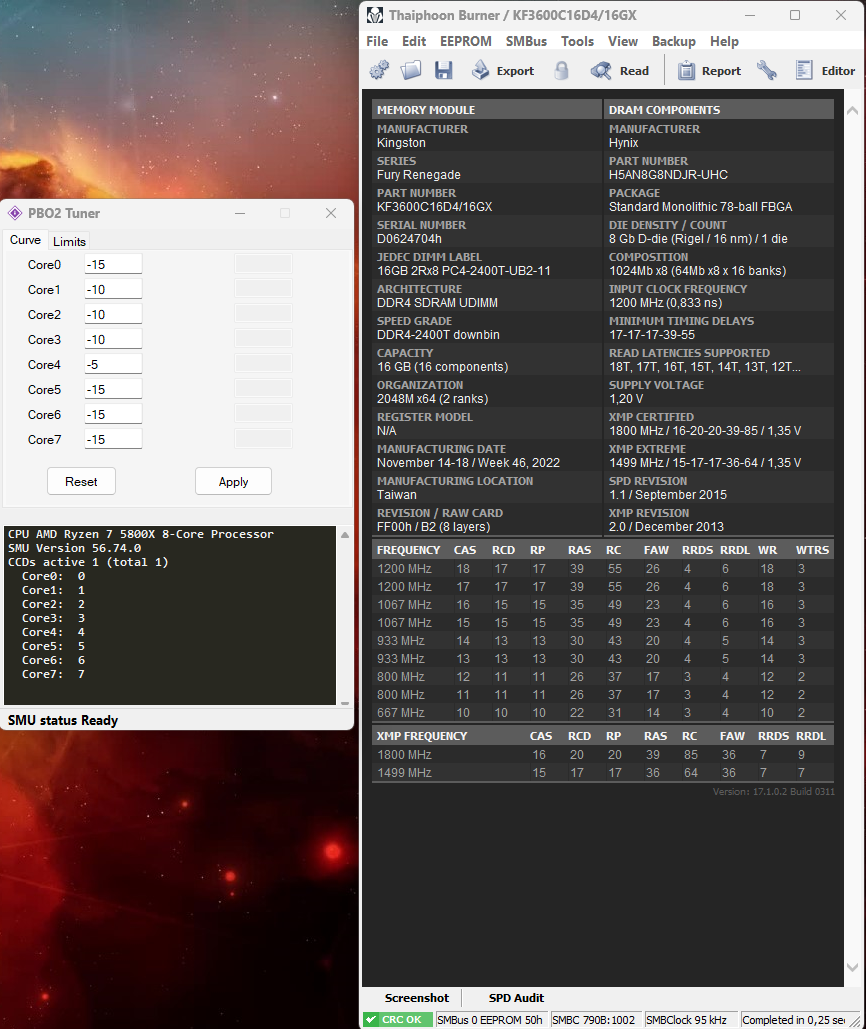Click 'CPU AMD Ryzen 7 5800X' log line
The width and height of the screenshot is (866, 1029).
tap(140, 534)
